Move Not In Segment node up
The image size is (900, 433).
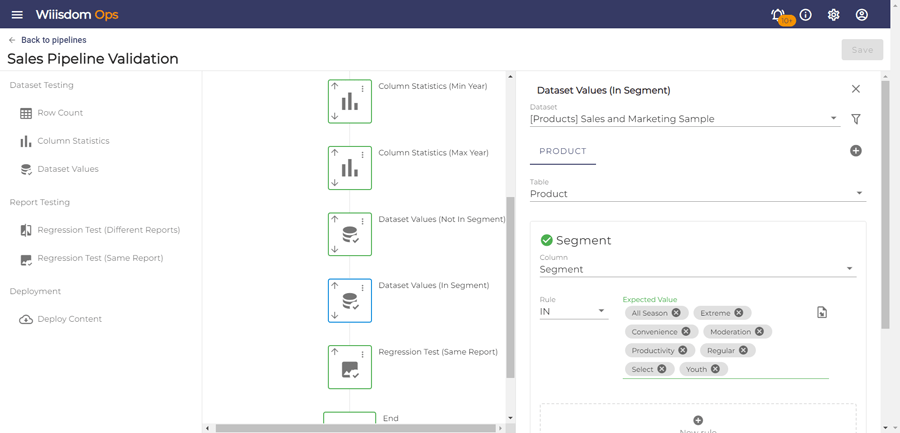(x=335, y=219)
